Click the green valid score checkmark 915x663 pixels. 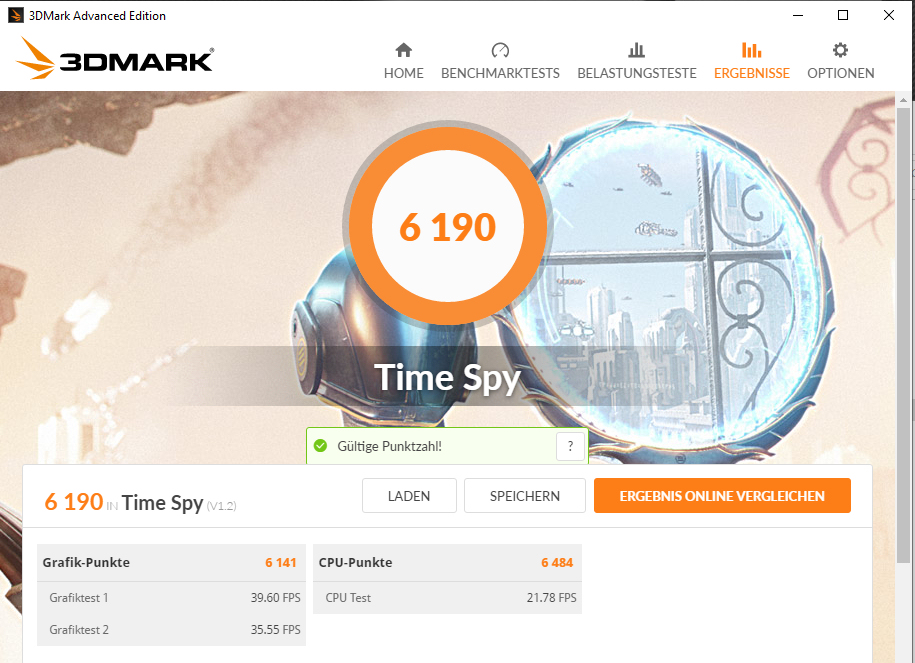coord(320,446)
